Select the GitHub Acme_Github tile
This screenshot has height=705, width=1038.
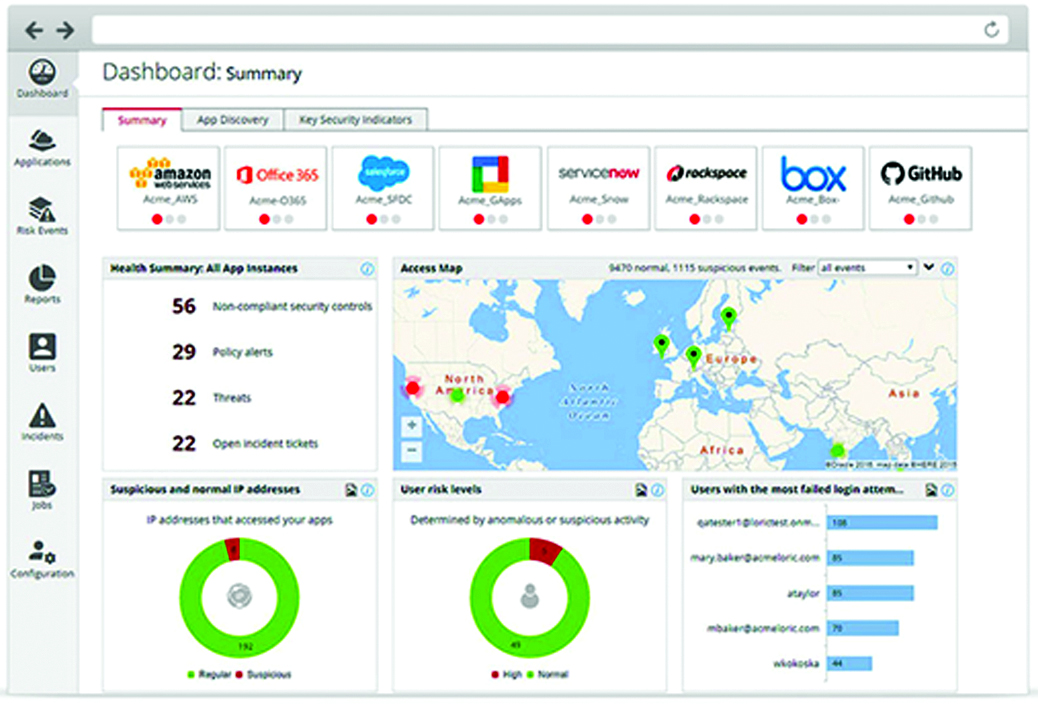tap(921, 189)
